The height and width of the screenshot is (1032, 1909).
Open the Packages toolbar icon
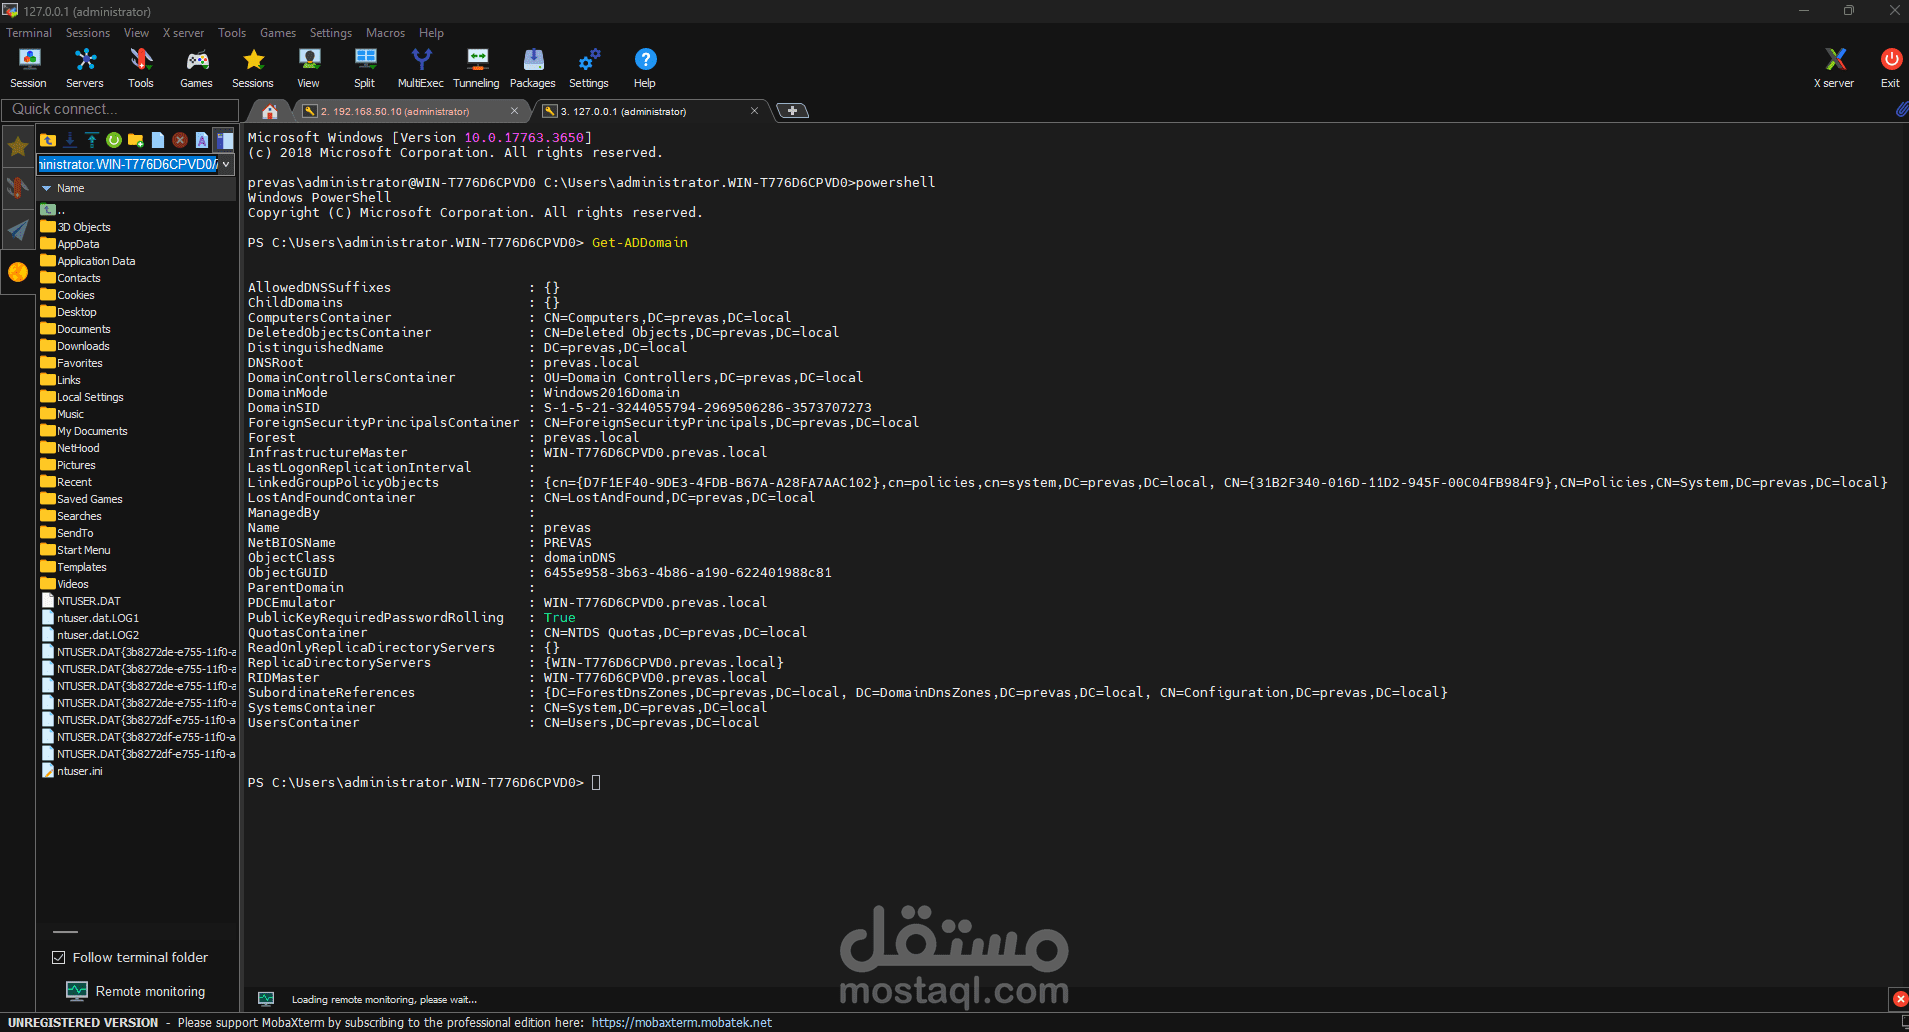(x=533, y=68)
